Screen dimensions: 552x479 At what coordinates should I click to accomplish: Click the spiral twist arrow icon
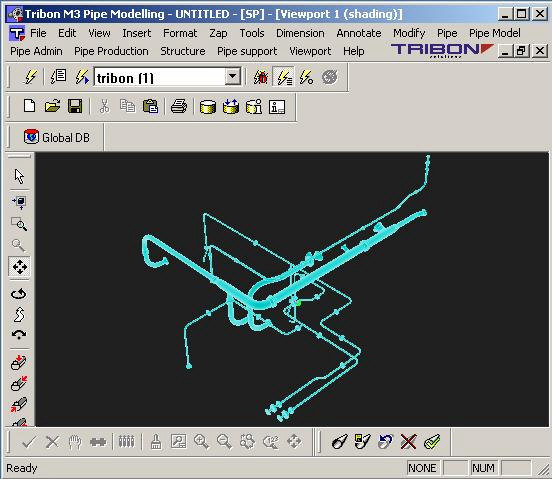[x=19, y=314]
